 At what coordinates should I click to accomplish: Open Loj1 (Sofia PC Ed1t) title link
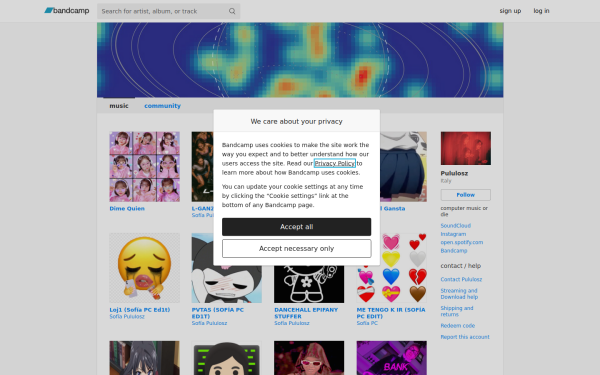(140, 310)
